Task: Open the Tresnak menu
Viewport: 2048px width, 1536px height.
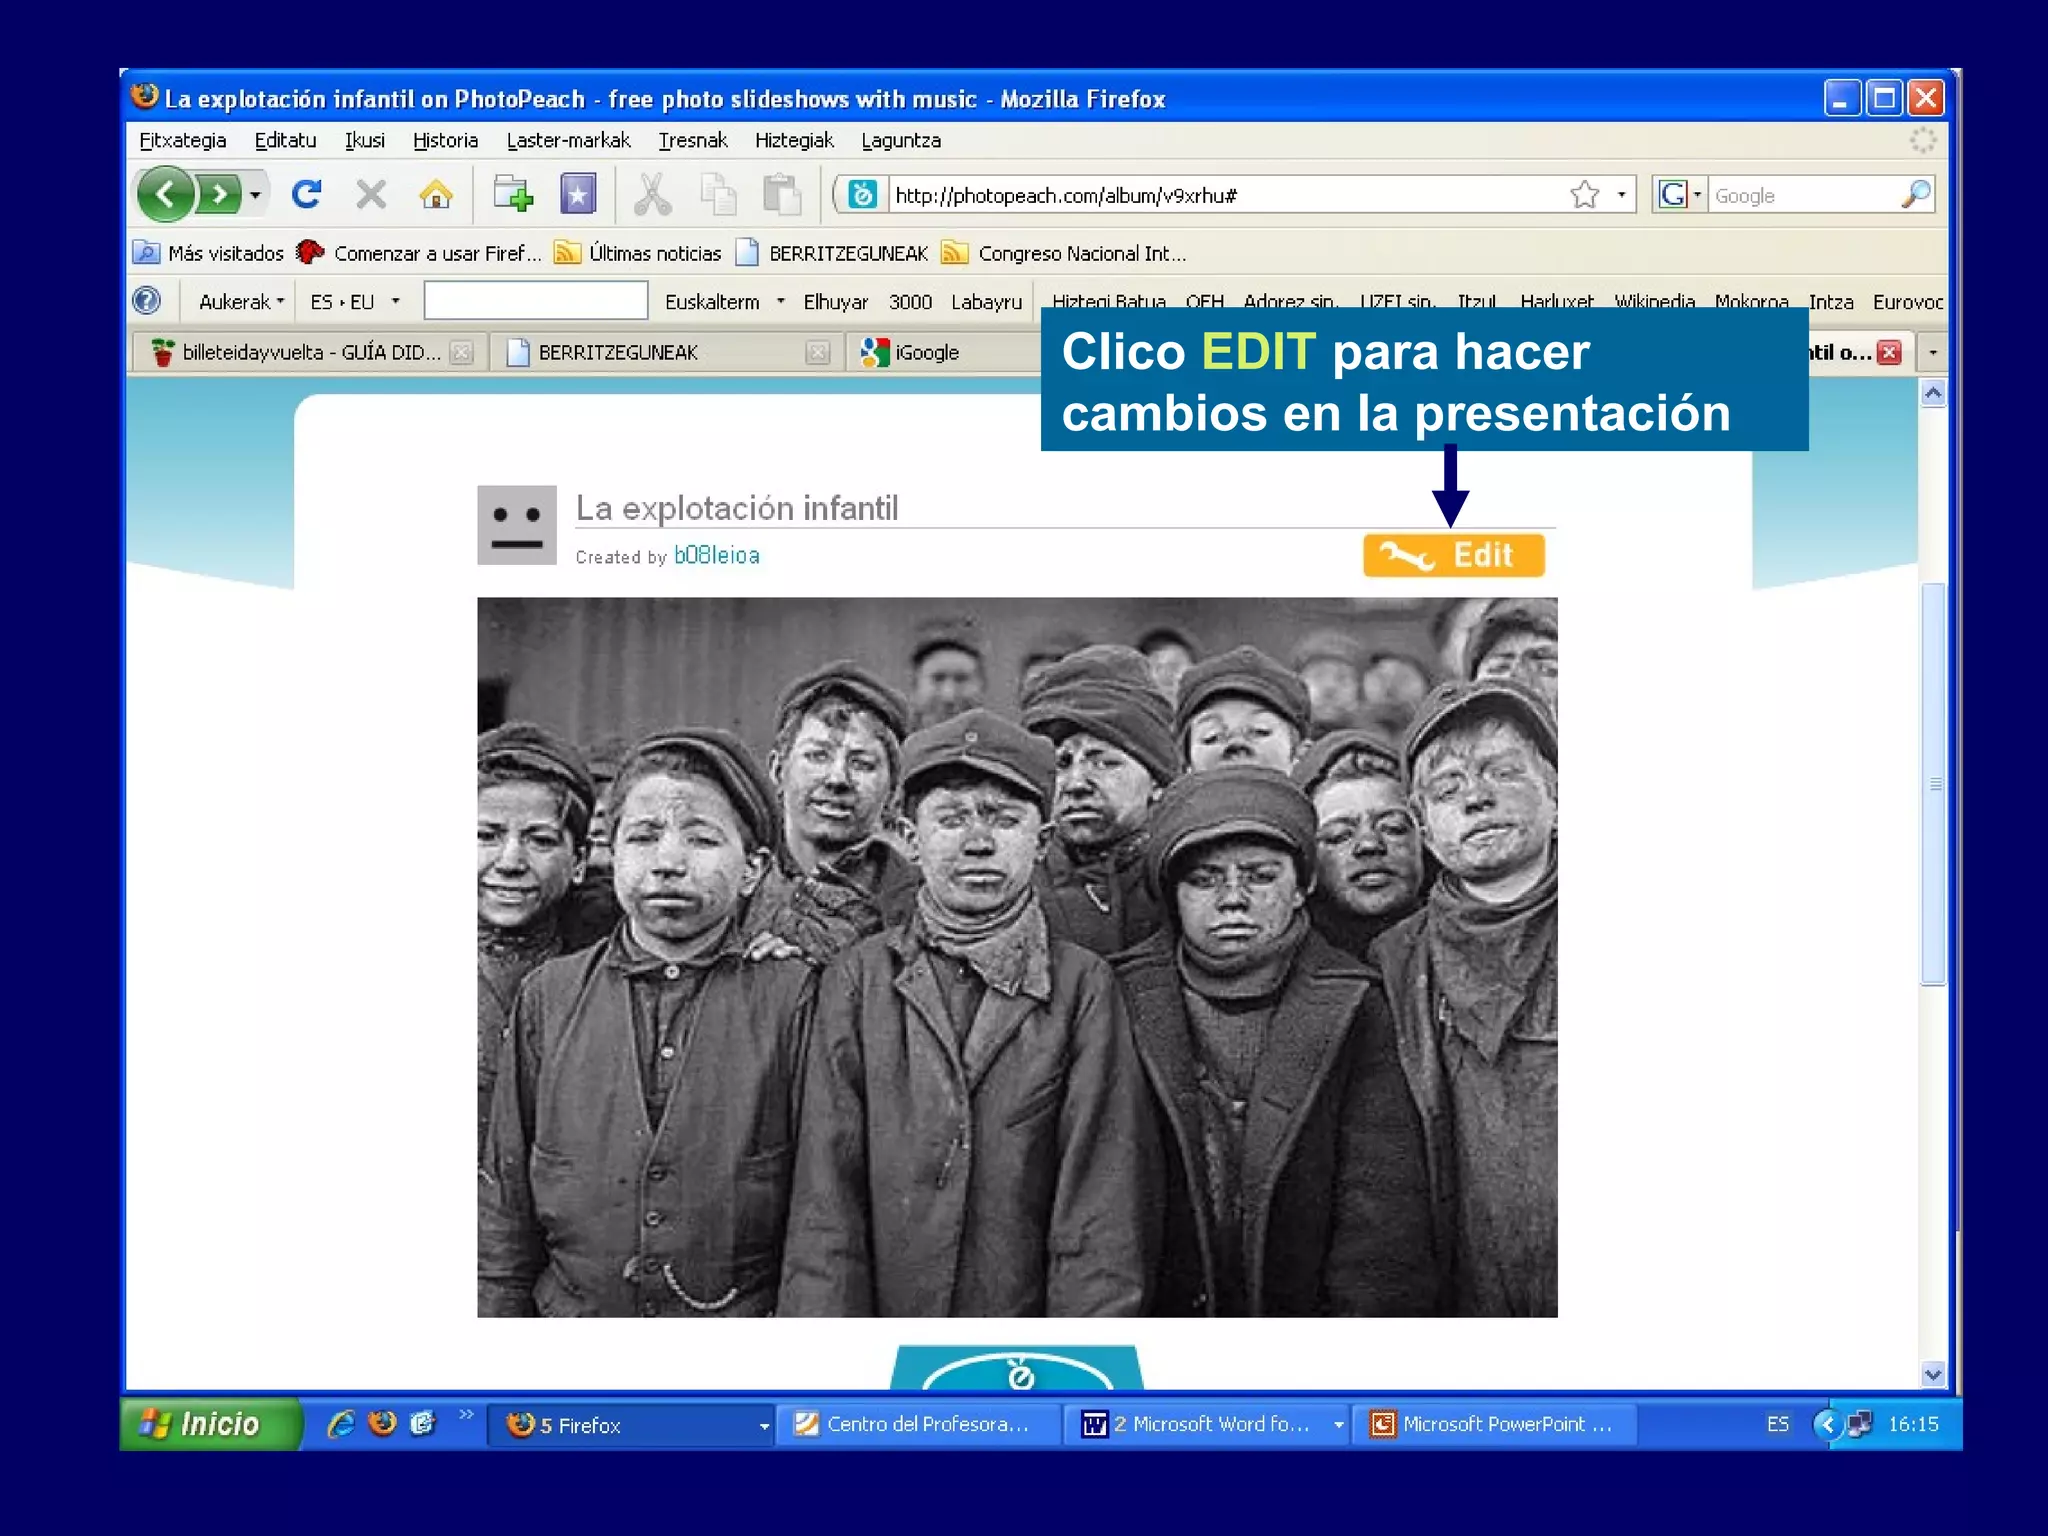Action: 693,140
